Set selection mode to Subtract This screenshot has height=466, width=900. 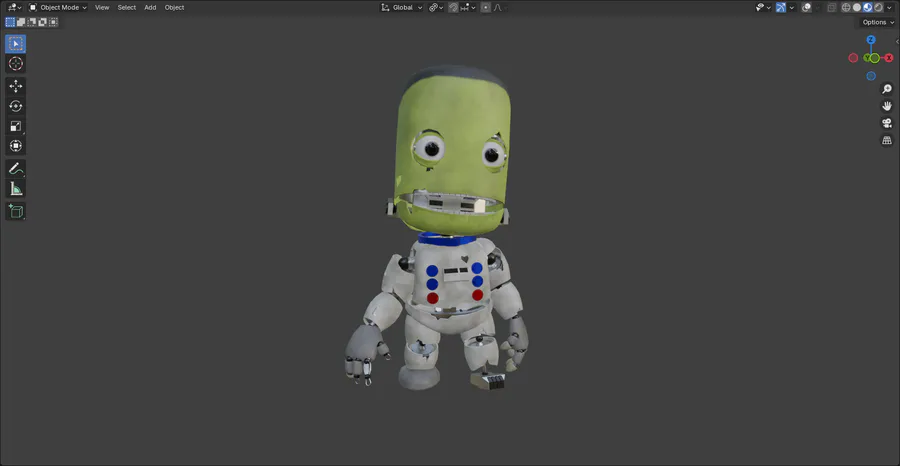[32, 22]
